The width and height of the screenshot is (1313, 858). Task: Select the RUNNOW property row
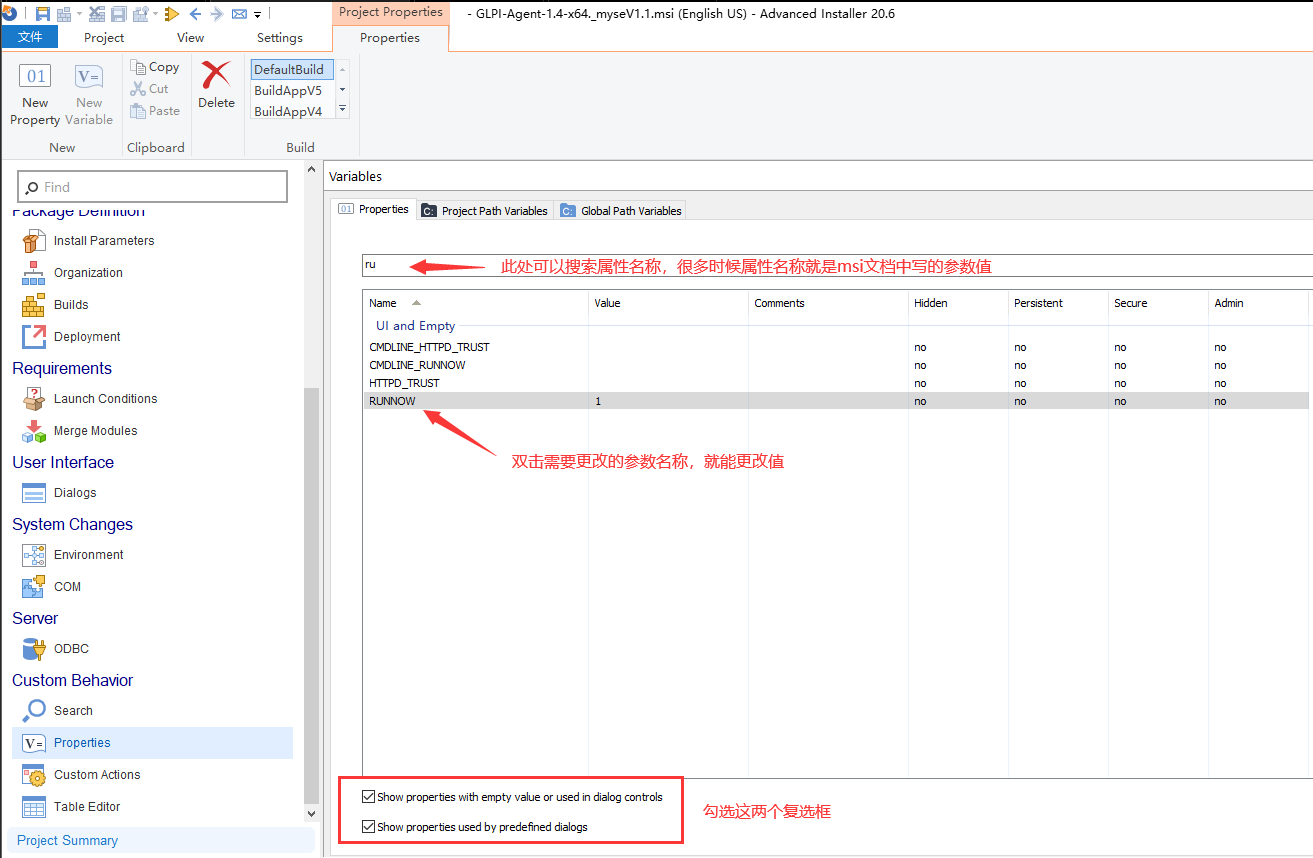coord(836,401)
